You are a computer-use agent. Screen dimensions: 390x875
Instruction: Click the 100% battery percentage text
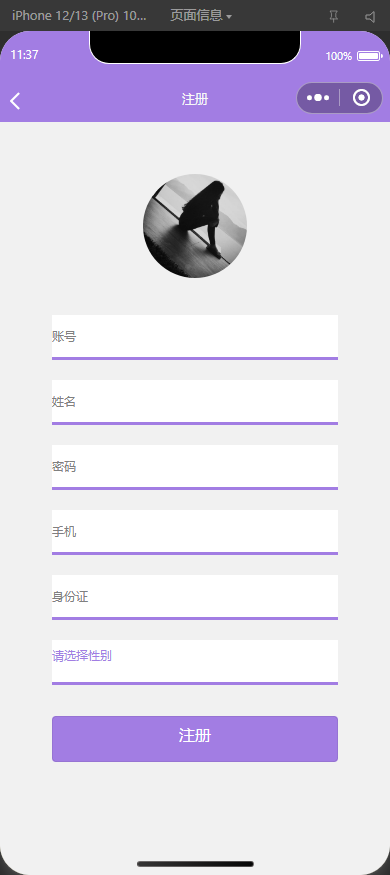[x=339, y=56]
